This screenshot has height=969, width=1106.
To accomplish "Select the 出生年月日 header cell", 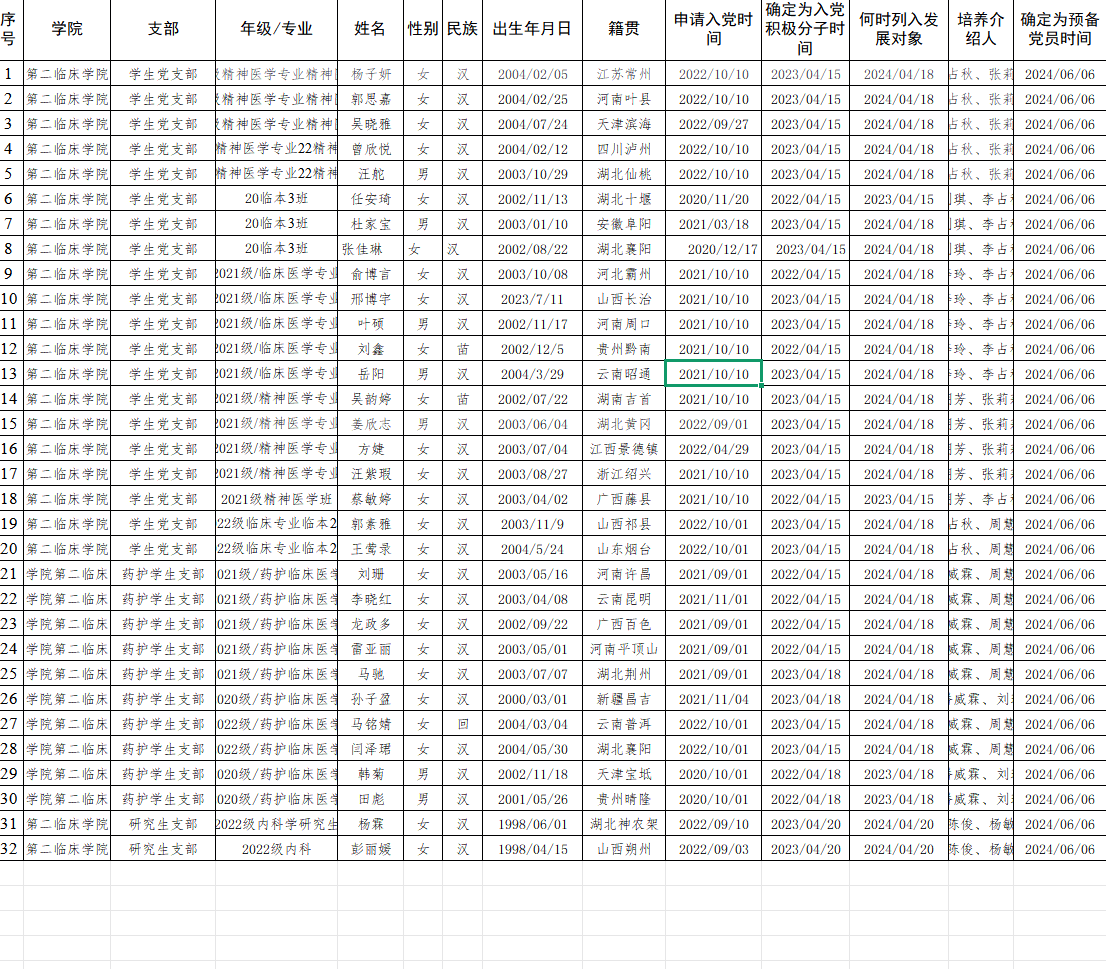I will pyautogui.click(x=532, y=29).
